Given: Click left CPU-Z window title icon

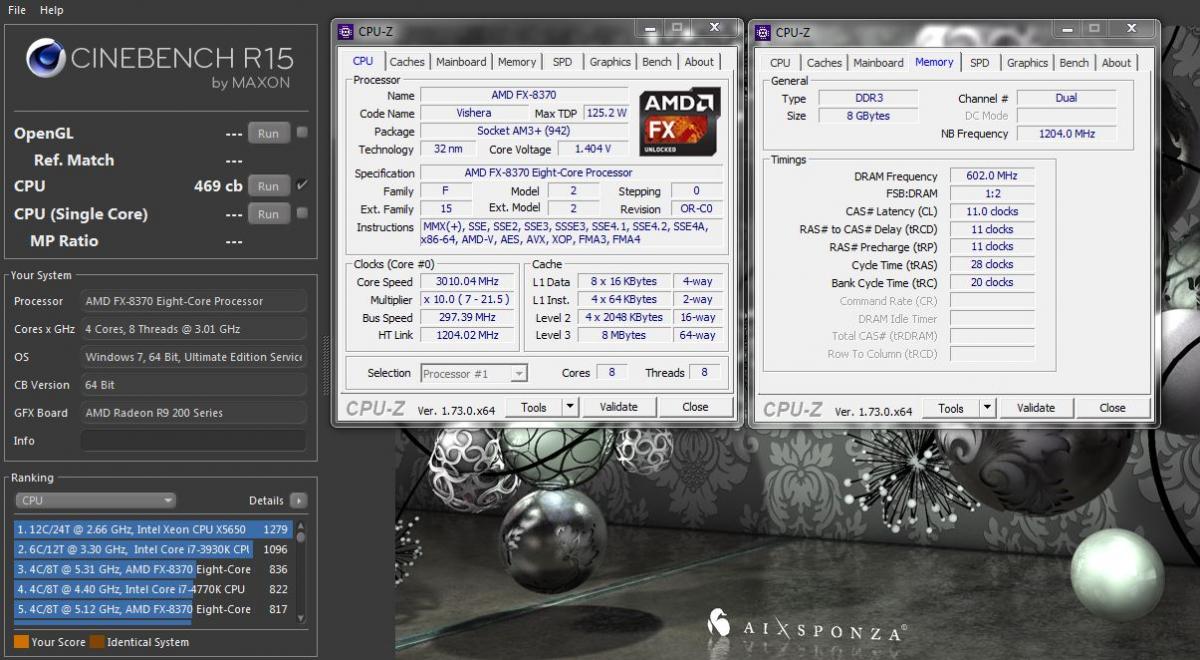Looking at the screenshot, I should (346, 31).
